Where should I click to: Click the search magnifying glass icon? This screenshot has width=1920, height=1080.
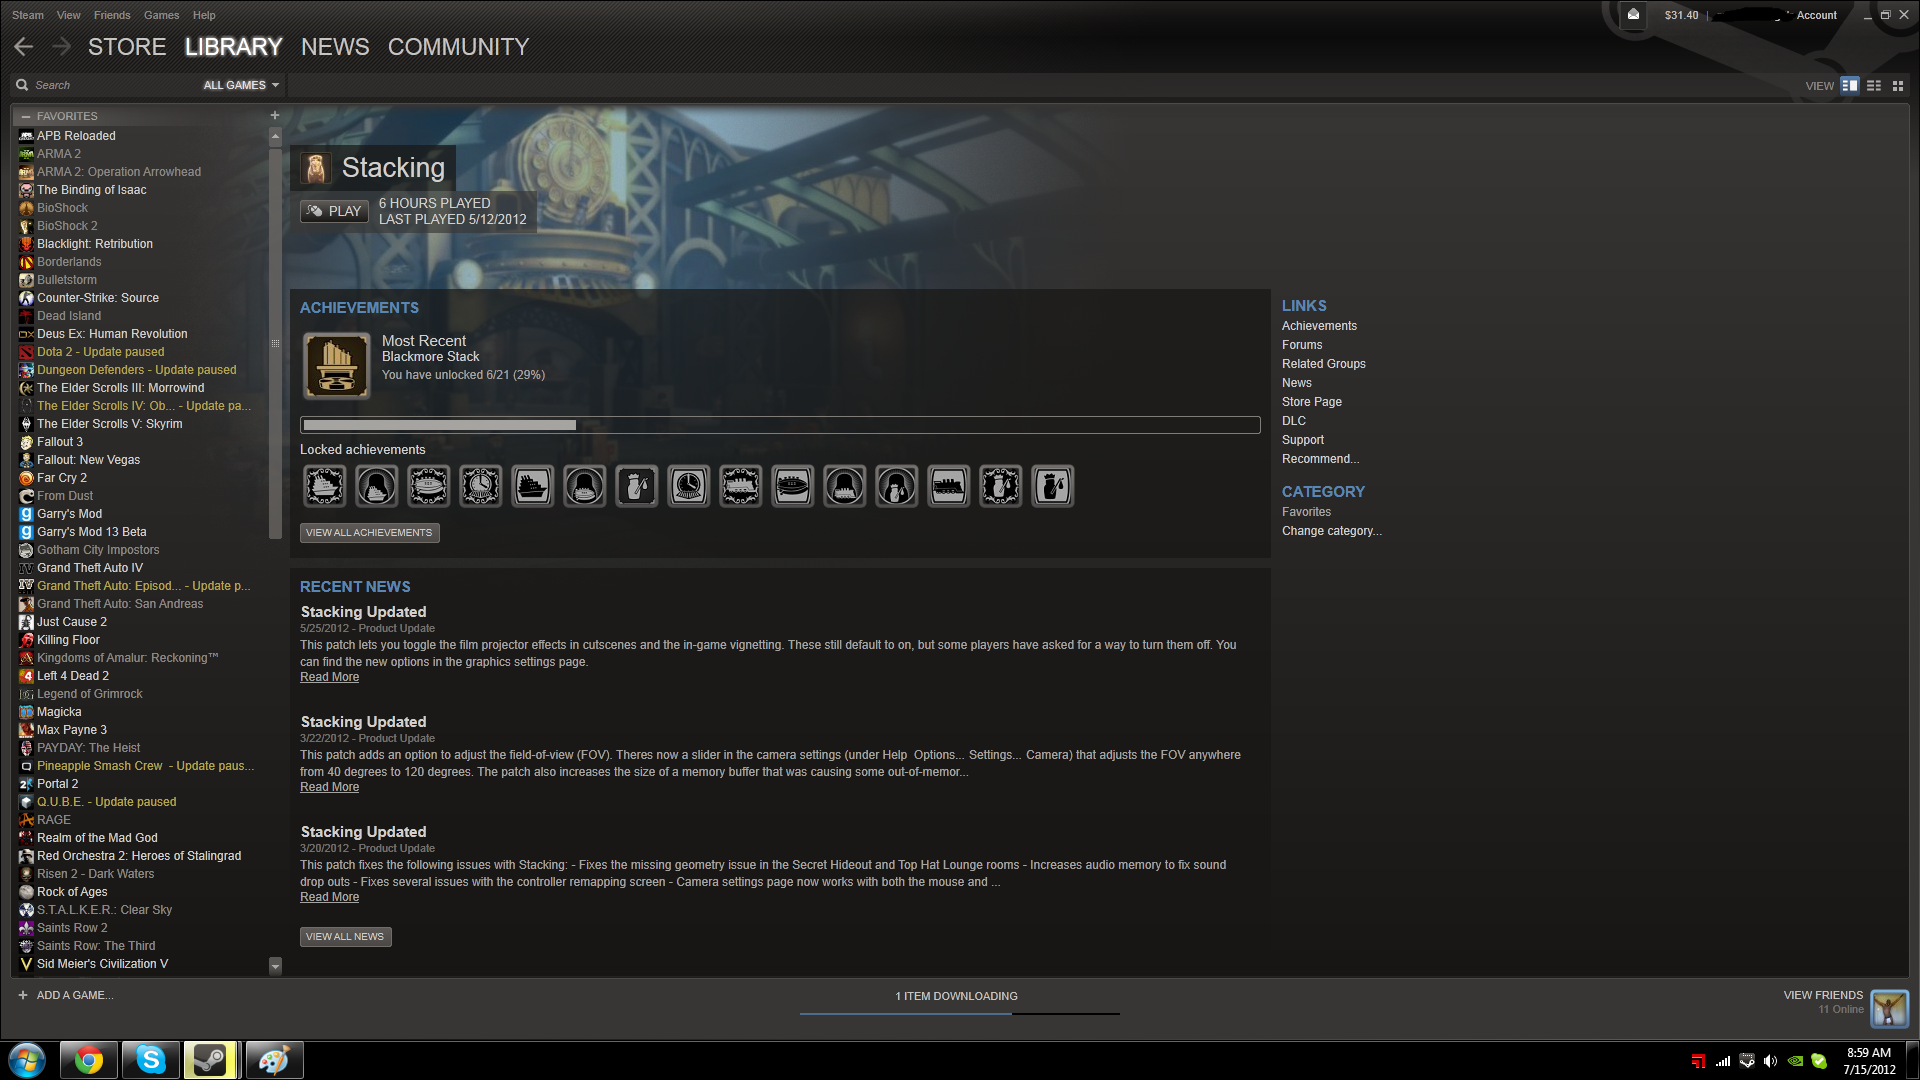pyautogui.click(x=20, y=85)
